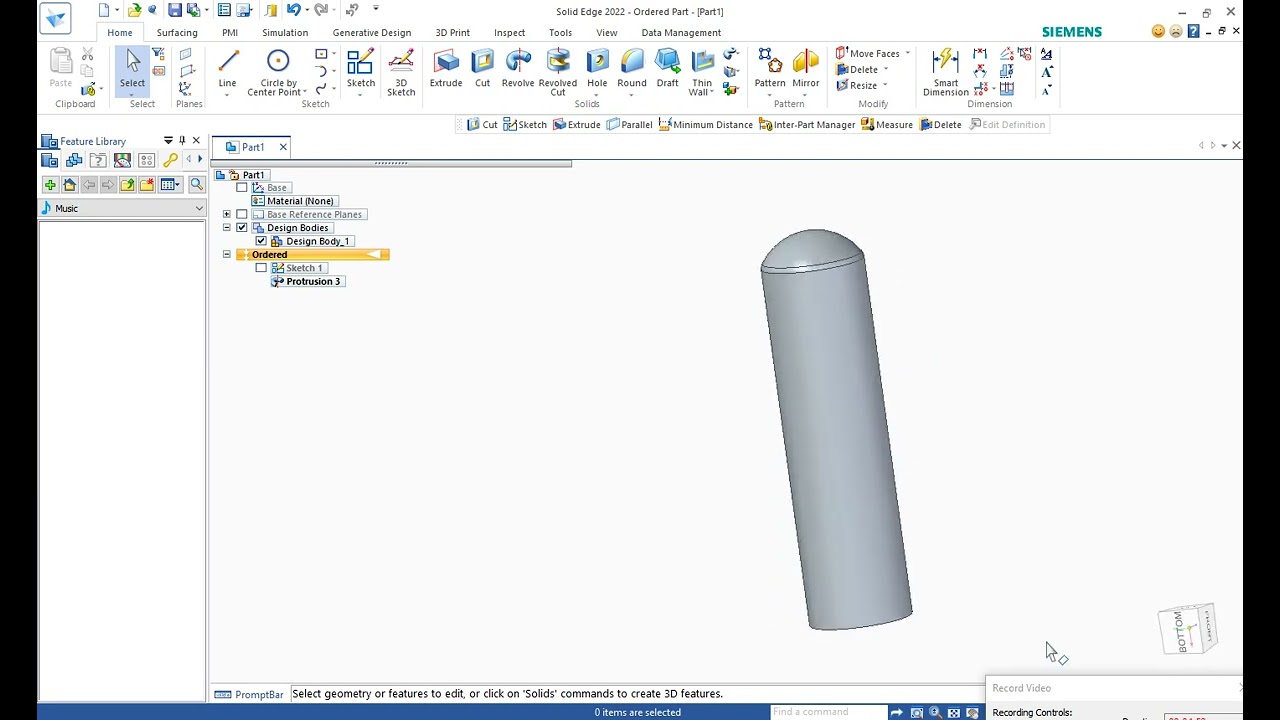The width and height of the screenshot is (1280, 720).
Task: Save the document with floppy icon
Action: [x=175, y=11]
